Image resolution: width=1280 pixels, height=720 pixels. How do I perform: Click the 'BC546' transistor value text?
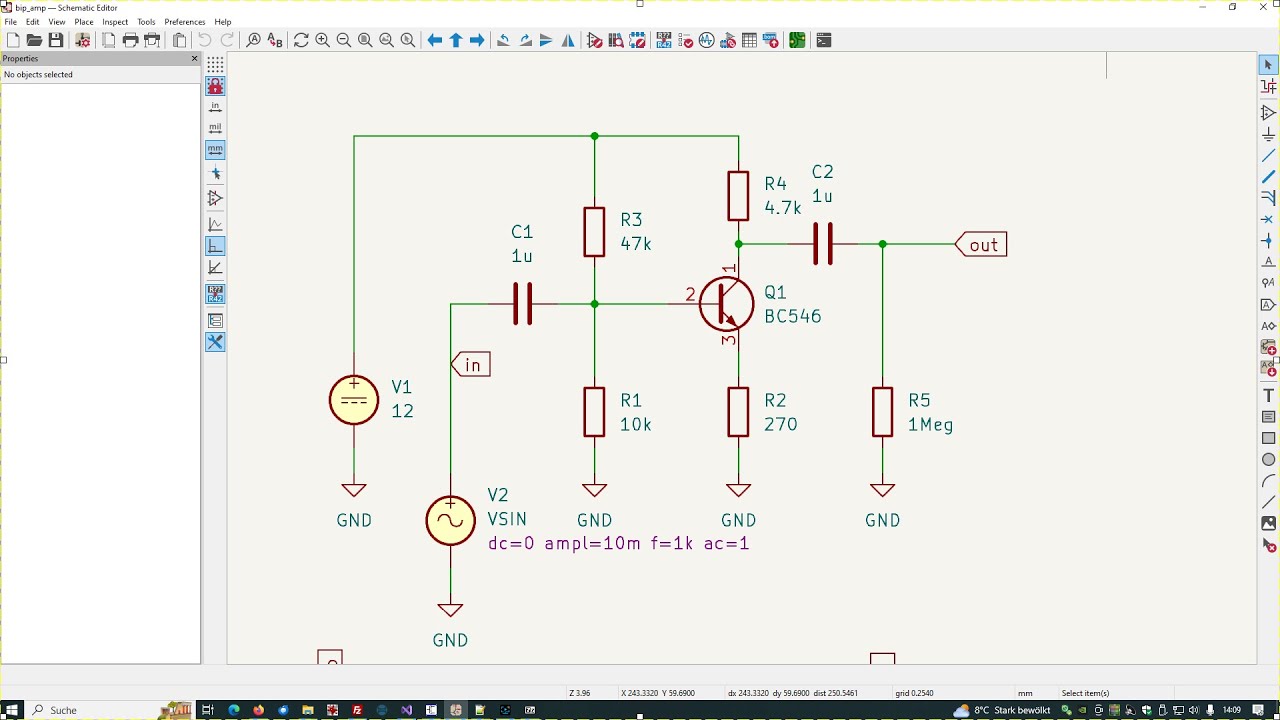coord(793,316)
